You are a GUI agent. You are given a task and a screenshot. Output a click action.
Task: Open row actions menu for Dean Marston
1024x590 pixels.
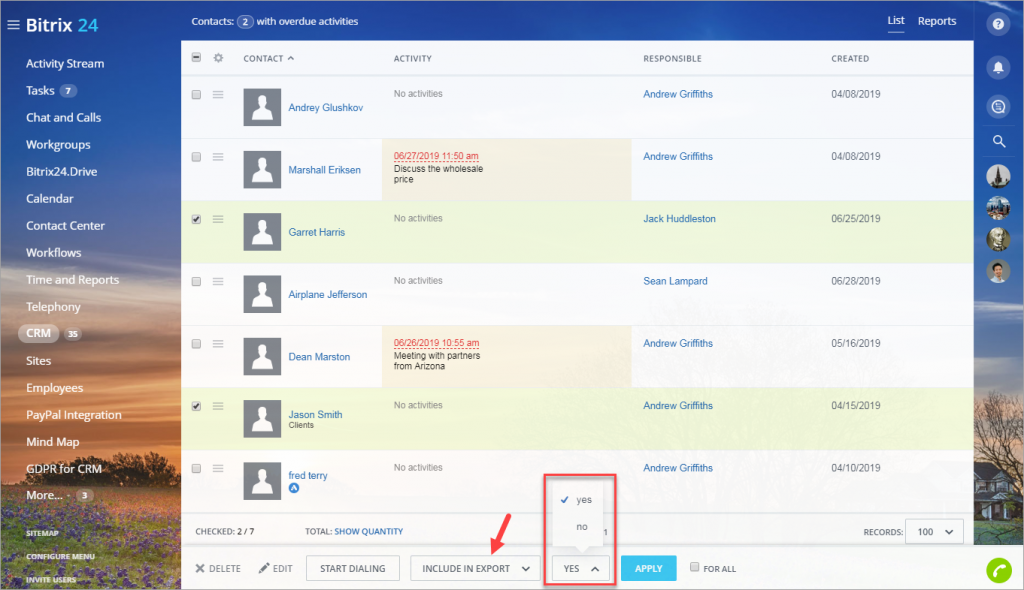click(x=218, y=344)
